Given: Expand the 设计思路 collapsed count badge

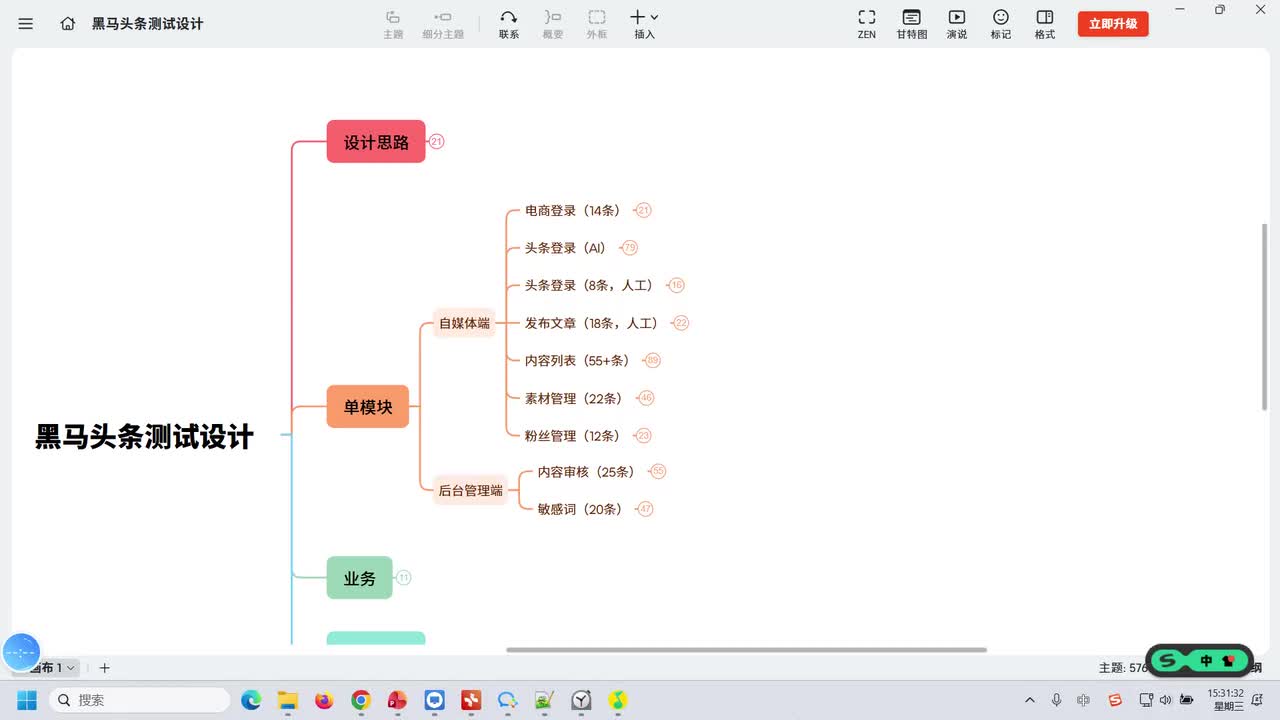Looking at the screenshot, I should [x=436, y=142].
